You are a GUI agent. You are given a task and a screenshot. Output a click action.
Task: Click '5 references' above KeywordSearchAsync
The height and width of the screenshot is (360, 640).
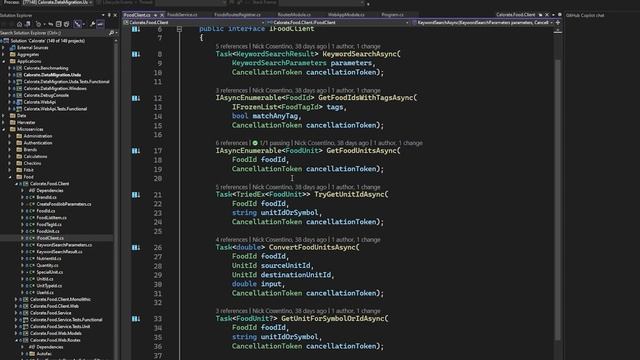231,46
